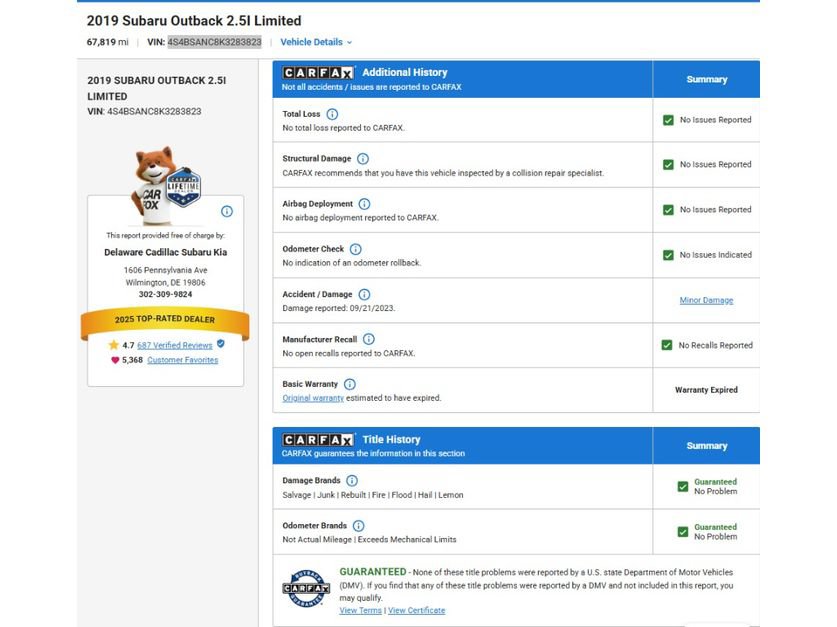Screen dimensions: 837x627
Task: Open the Structural Damage info icon
Action: coord(362,159)
